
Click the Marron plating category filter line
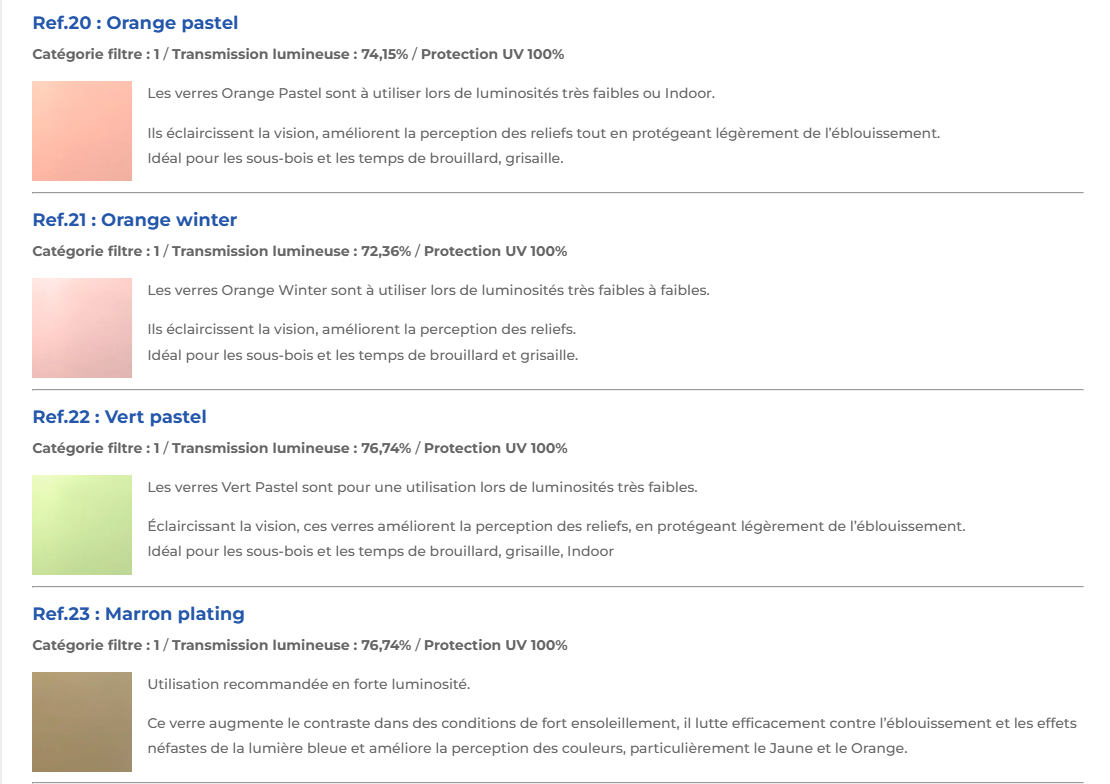pyautogui.click(x=299, y=645)
